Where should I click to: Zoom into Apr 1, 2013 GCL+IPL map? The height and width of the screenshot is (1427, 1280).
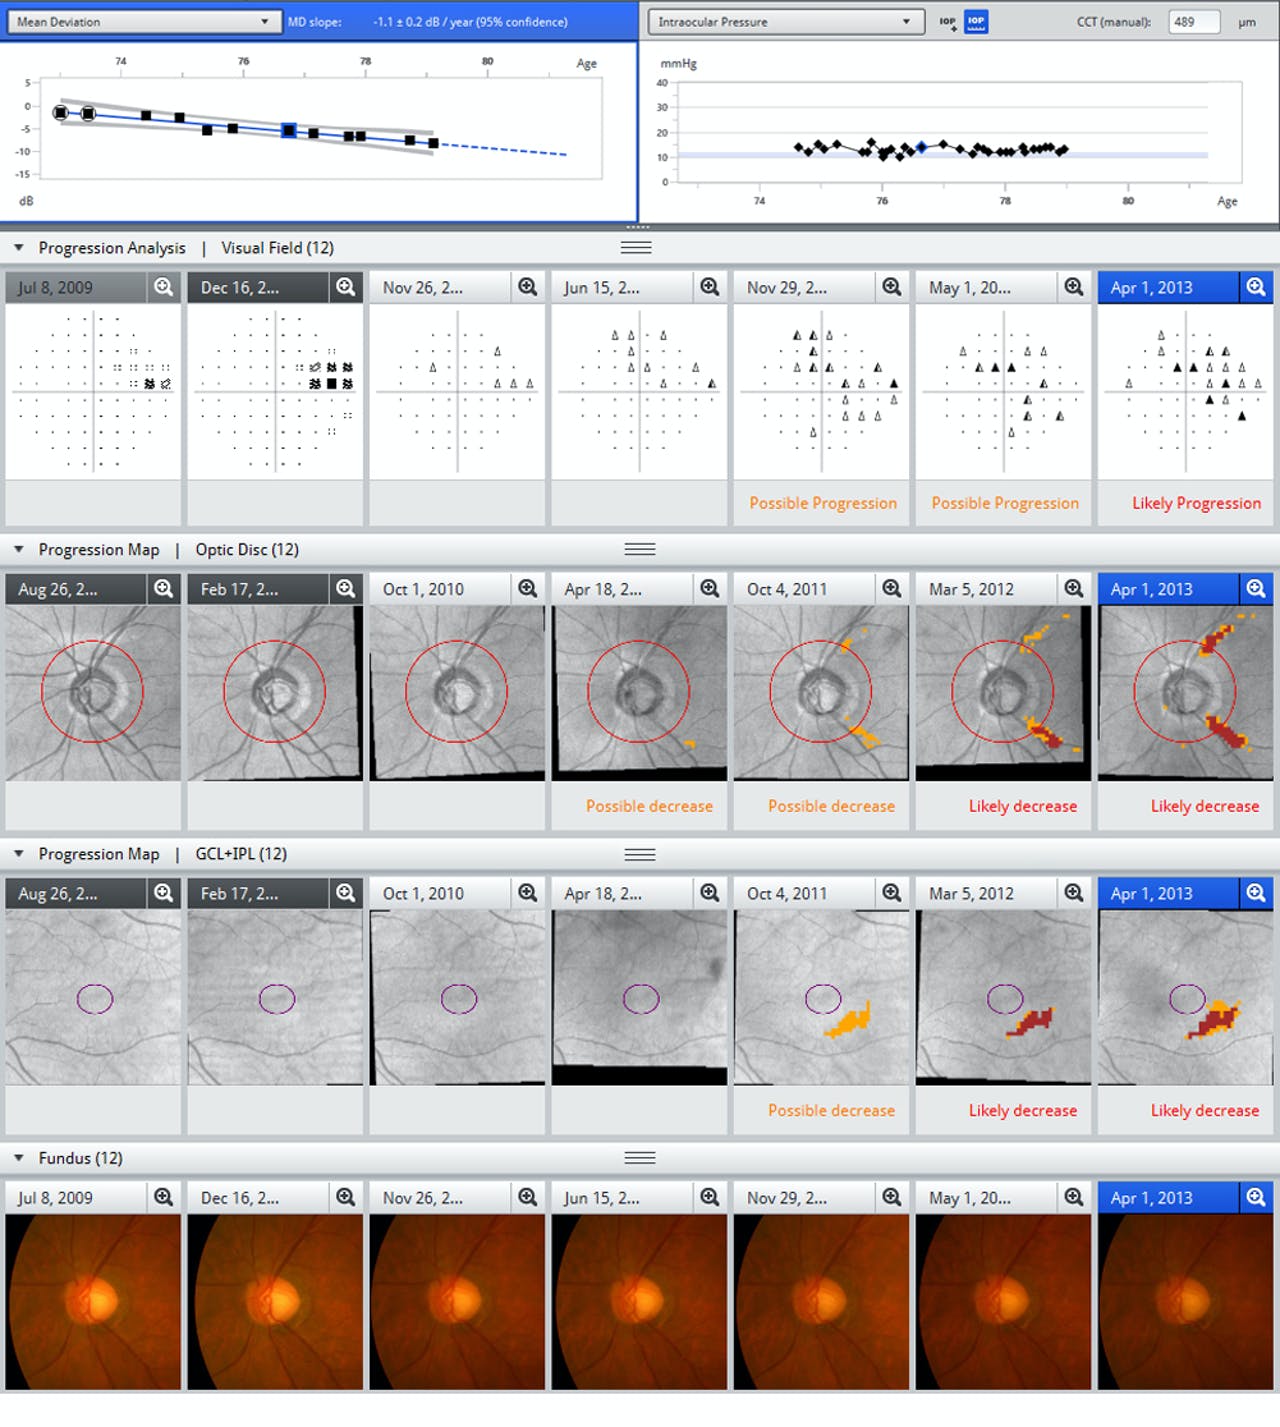tap(1255, 894)
